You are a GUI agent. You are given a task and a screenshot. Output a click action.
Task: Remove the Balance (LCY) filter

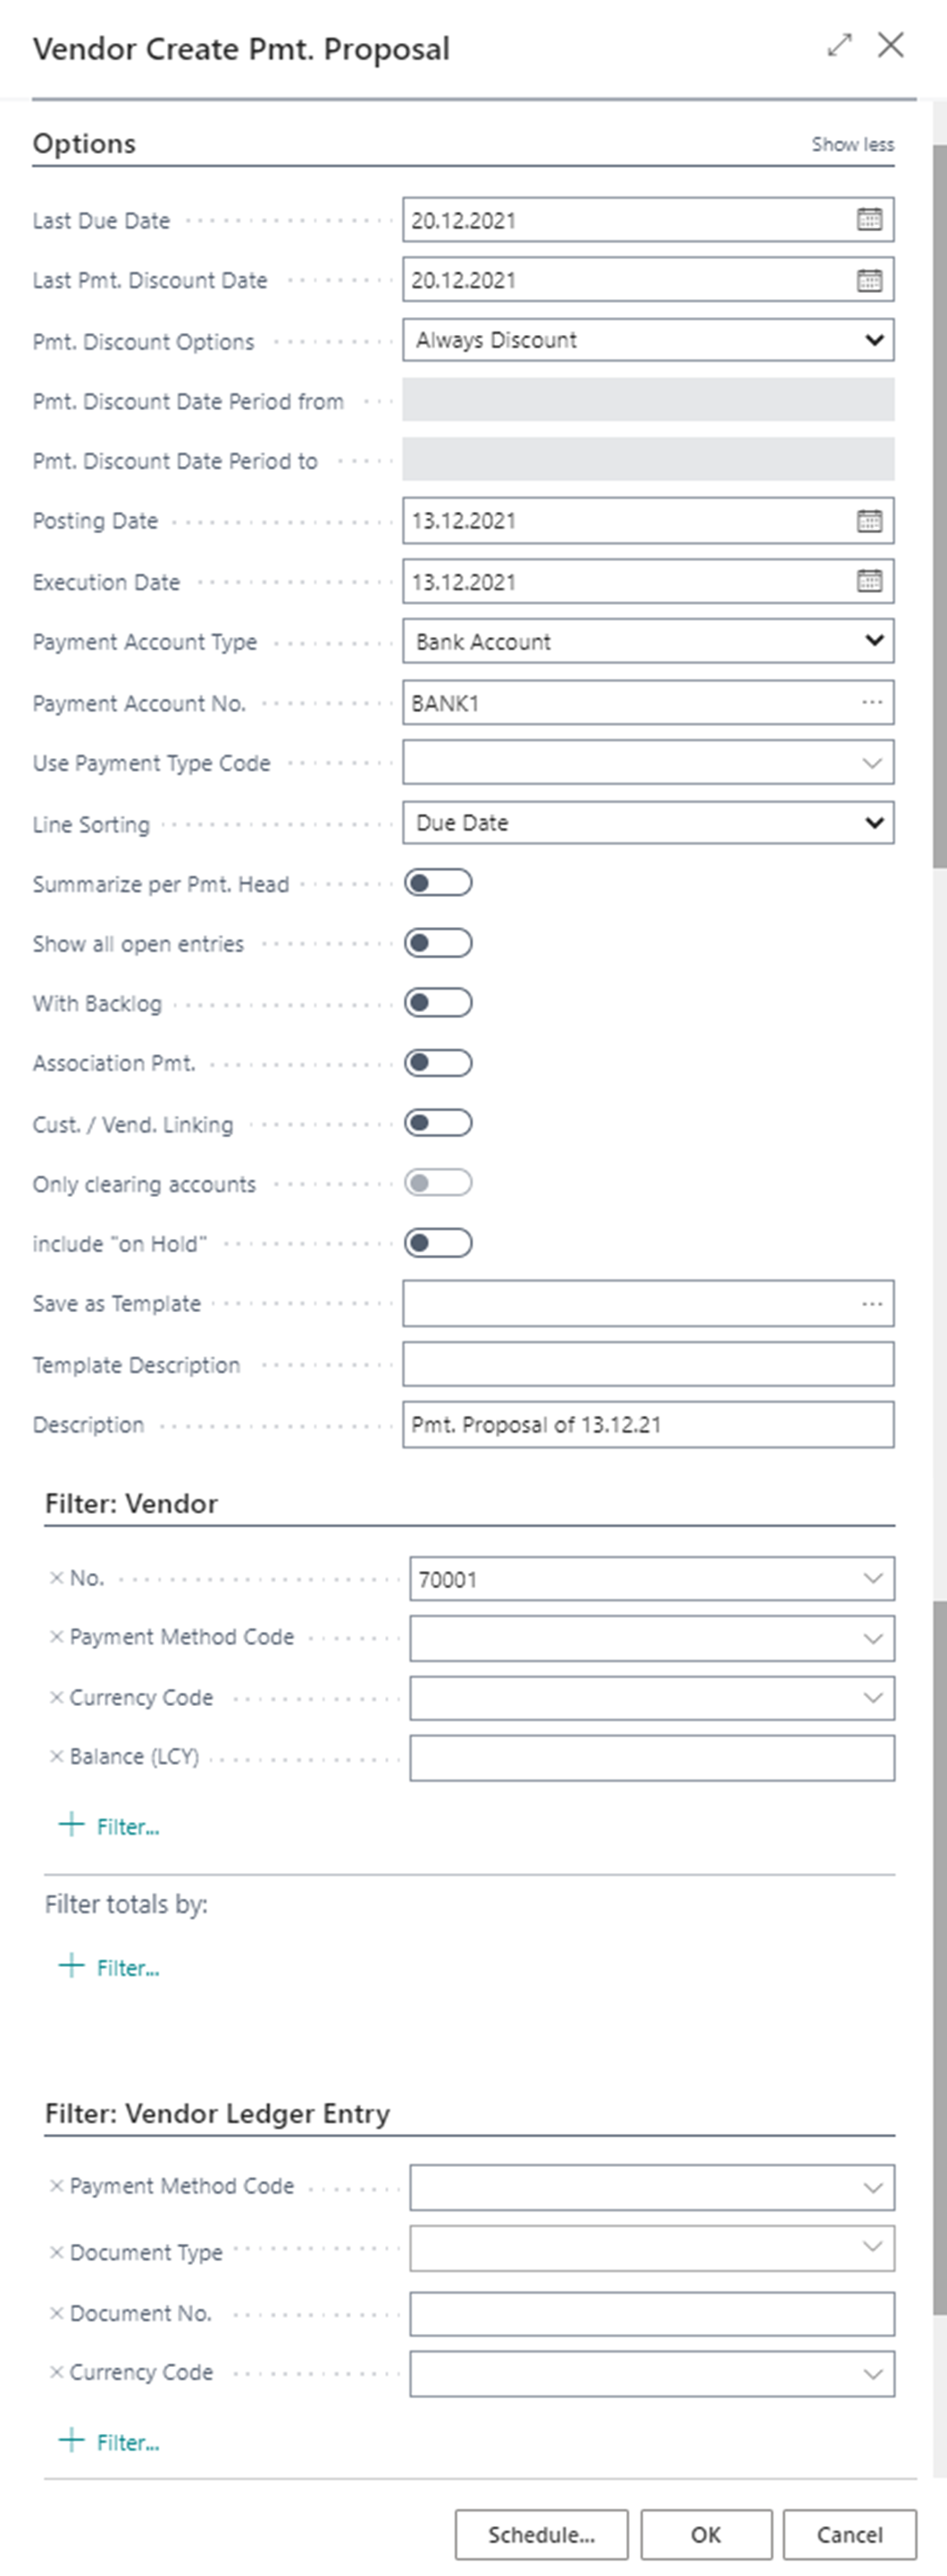coord(55,1755)
